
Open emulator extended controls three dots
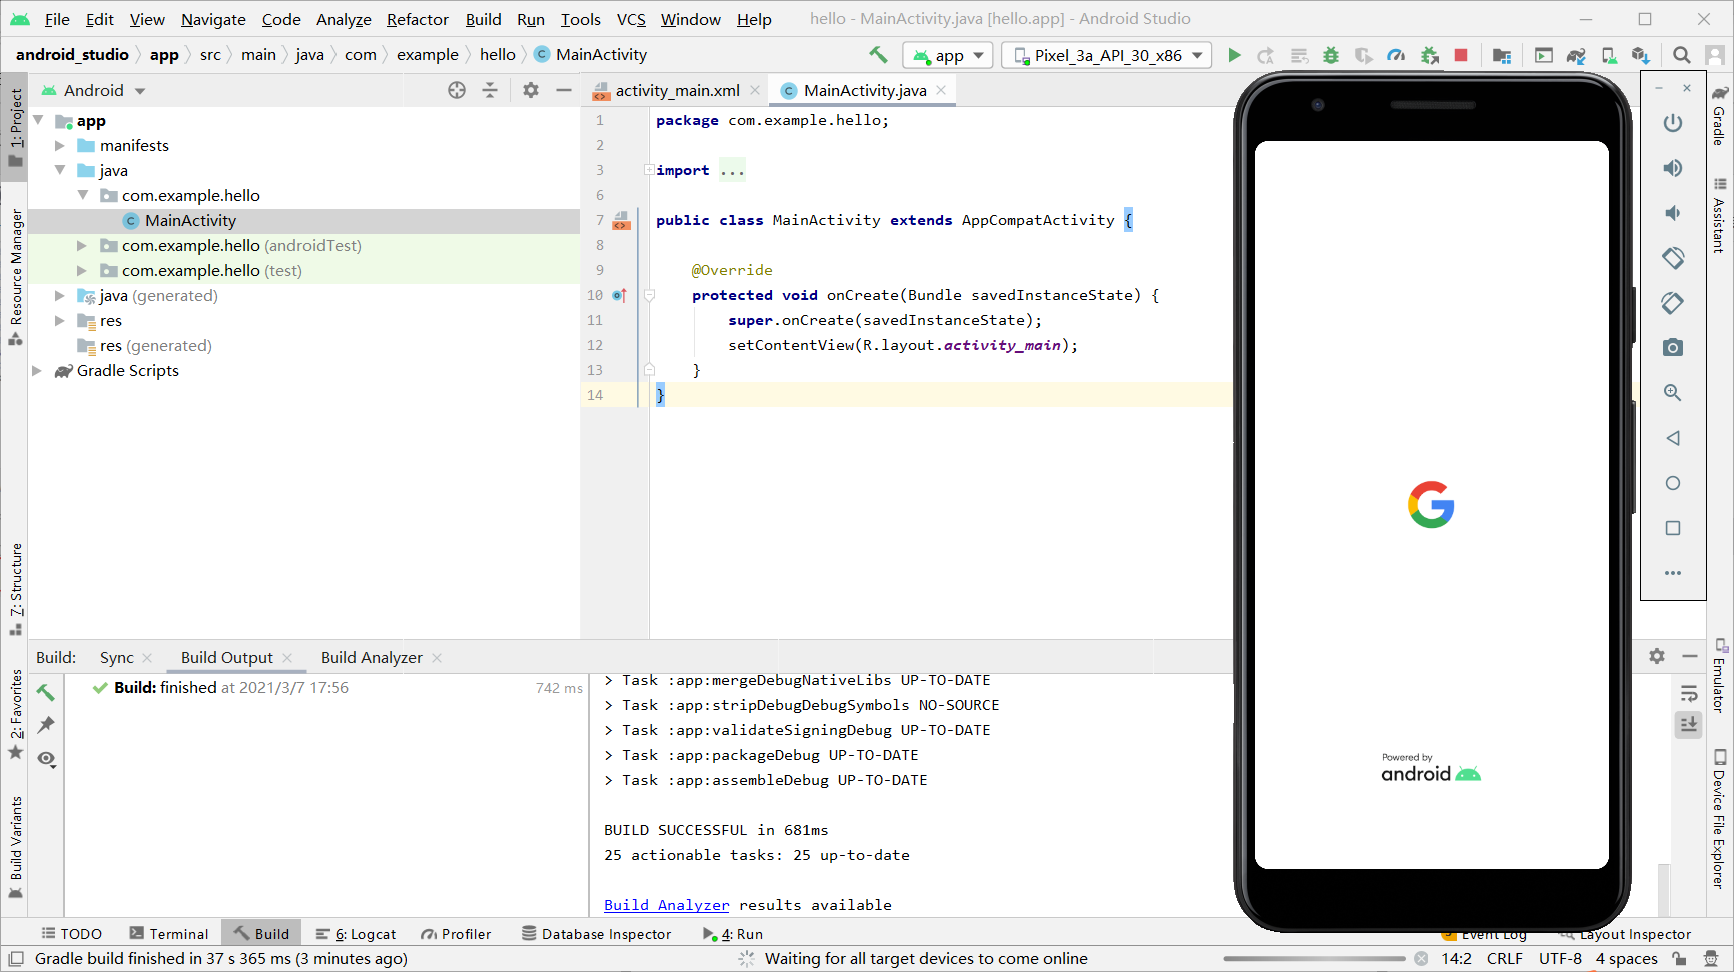coord(1673,573)
